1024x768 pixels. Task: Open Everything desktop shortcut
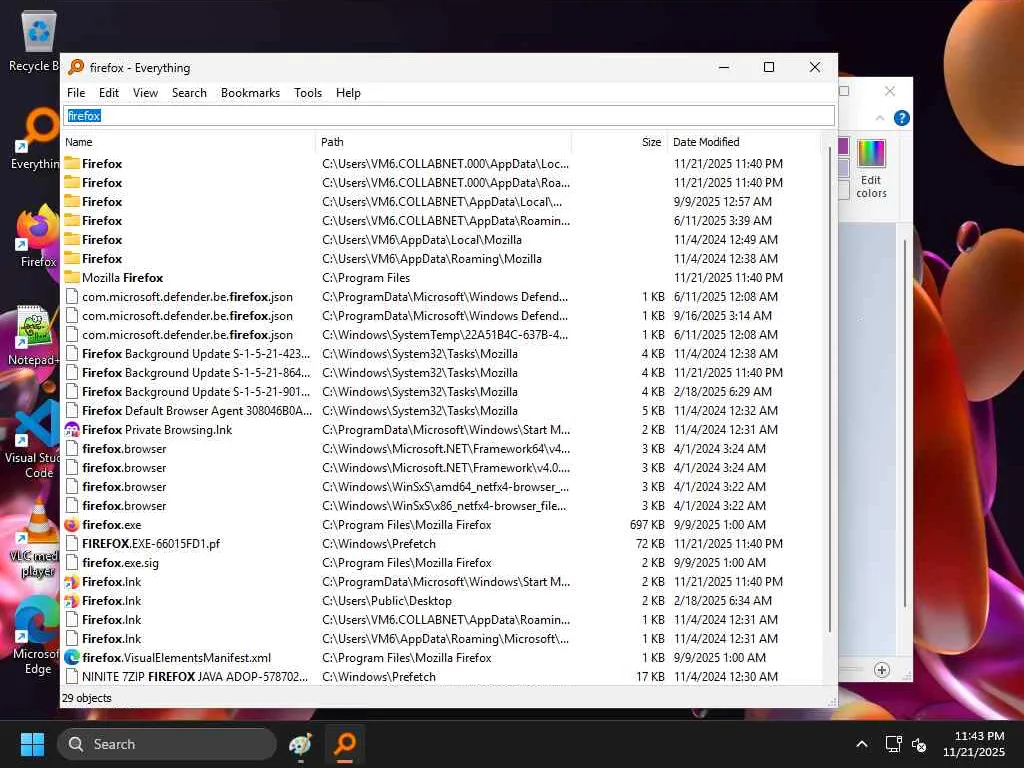click(36, 139)
